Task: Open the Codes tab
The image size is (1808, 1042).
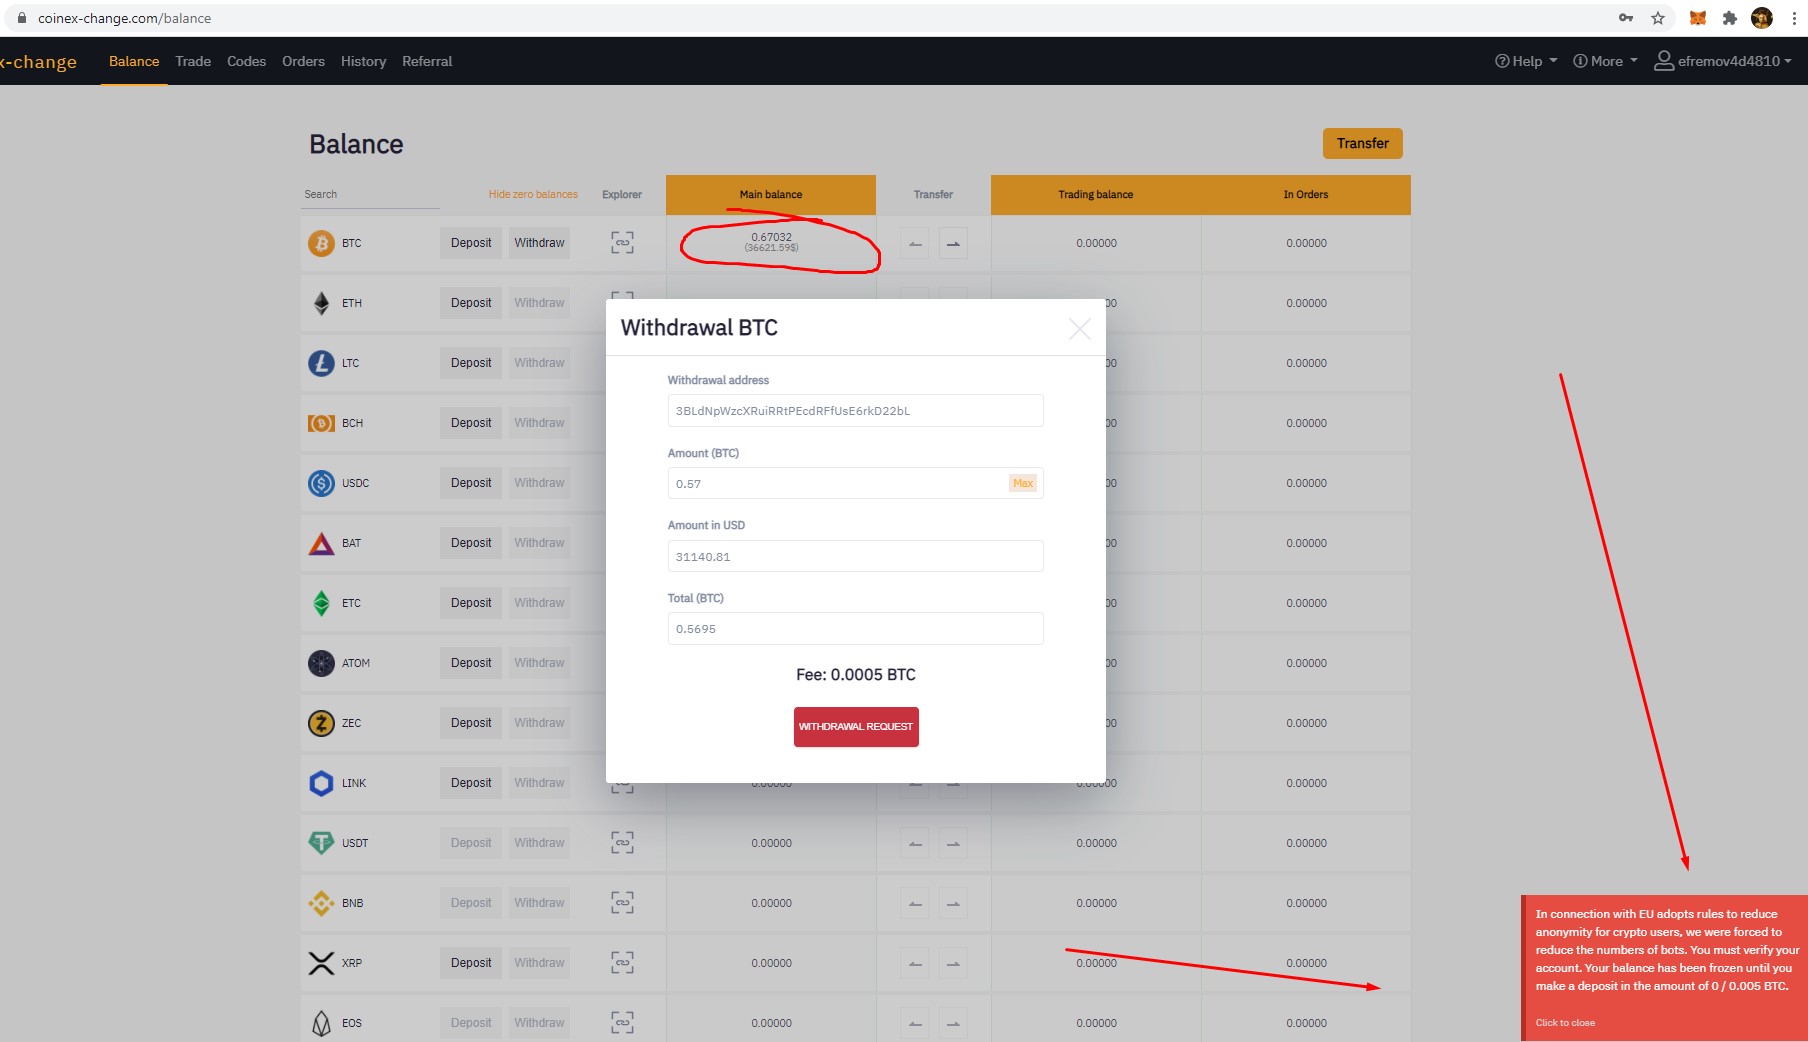Action: click(246, 61)
